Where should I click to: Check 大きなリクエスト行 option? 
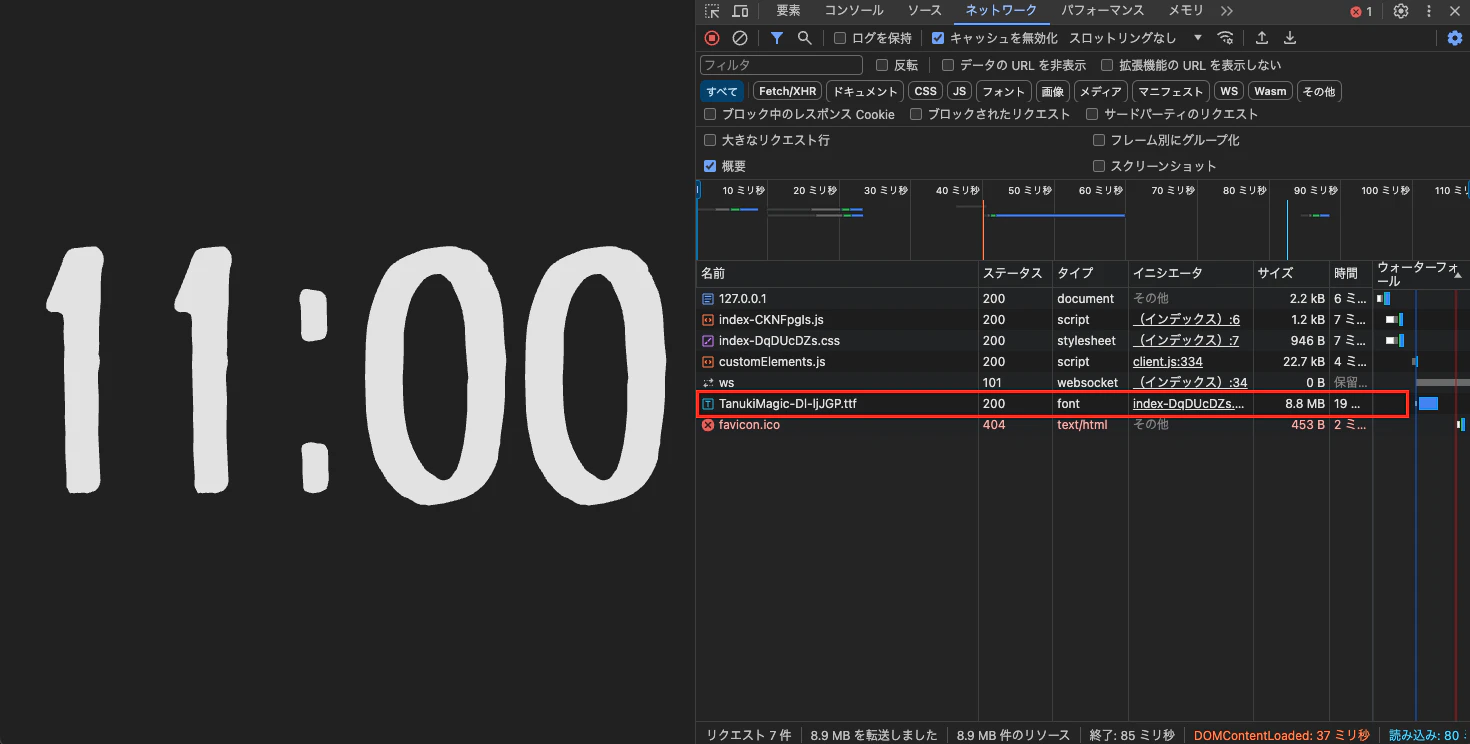pos(710,140)
